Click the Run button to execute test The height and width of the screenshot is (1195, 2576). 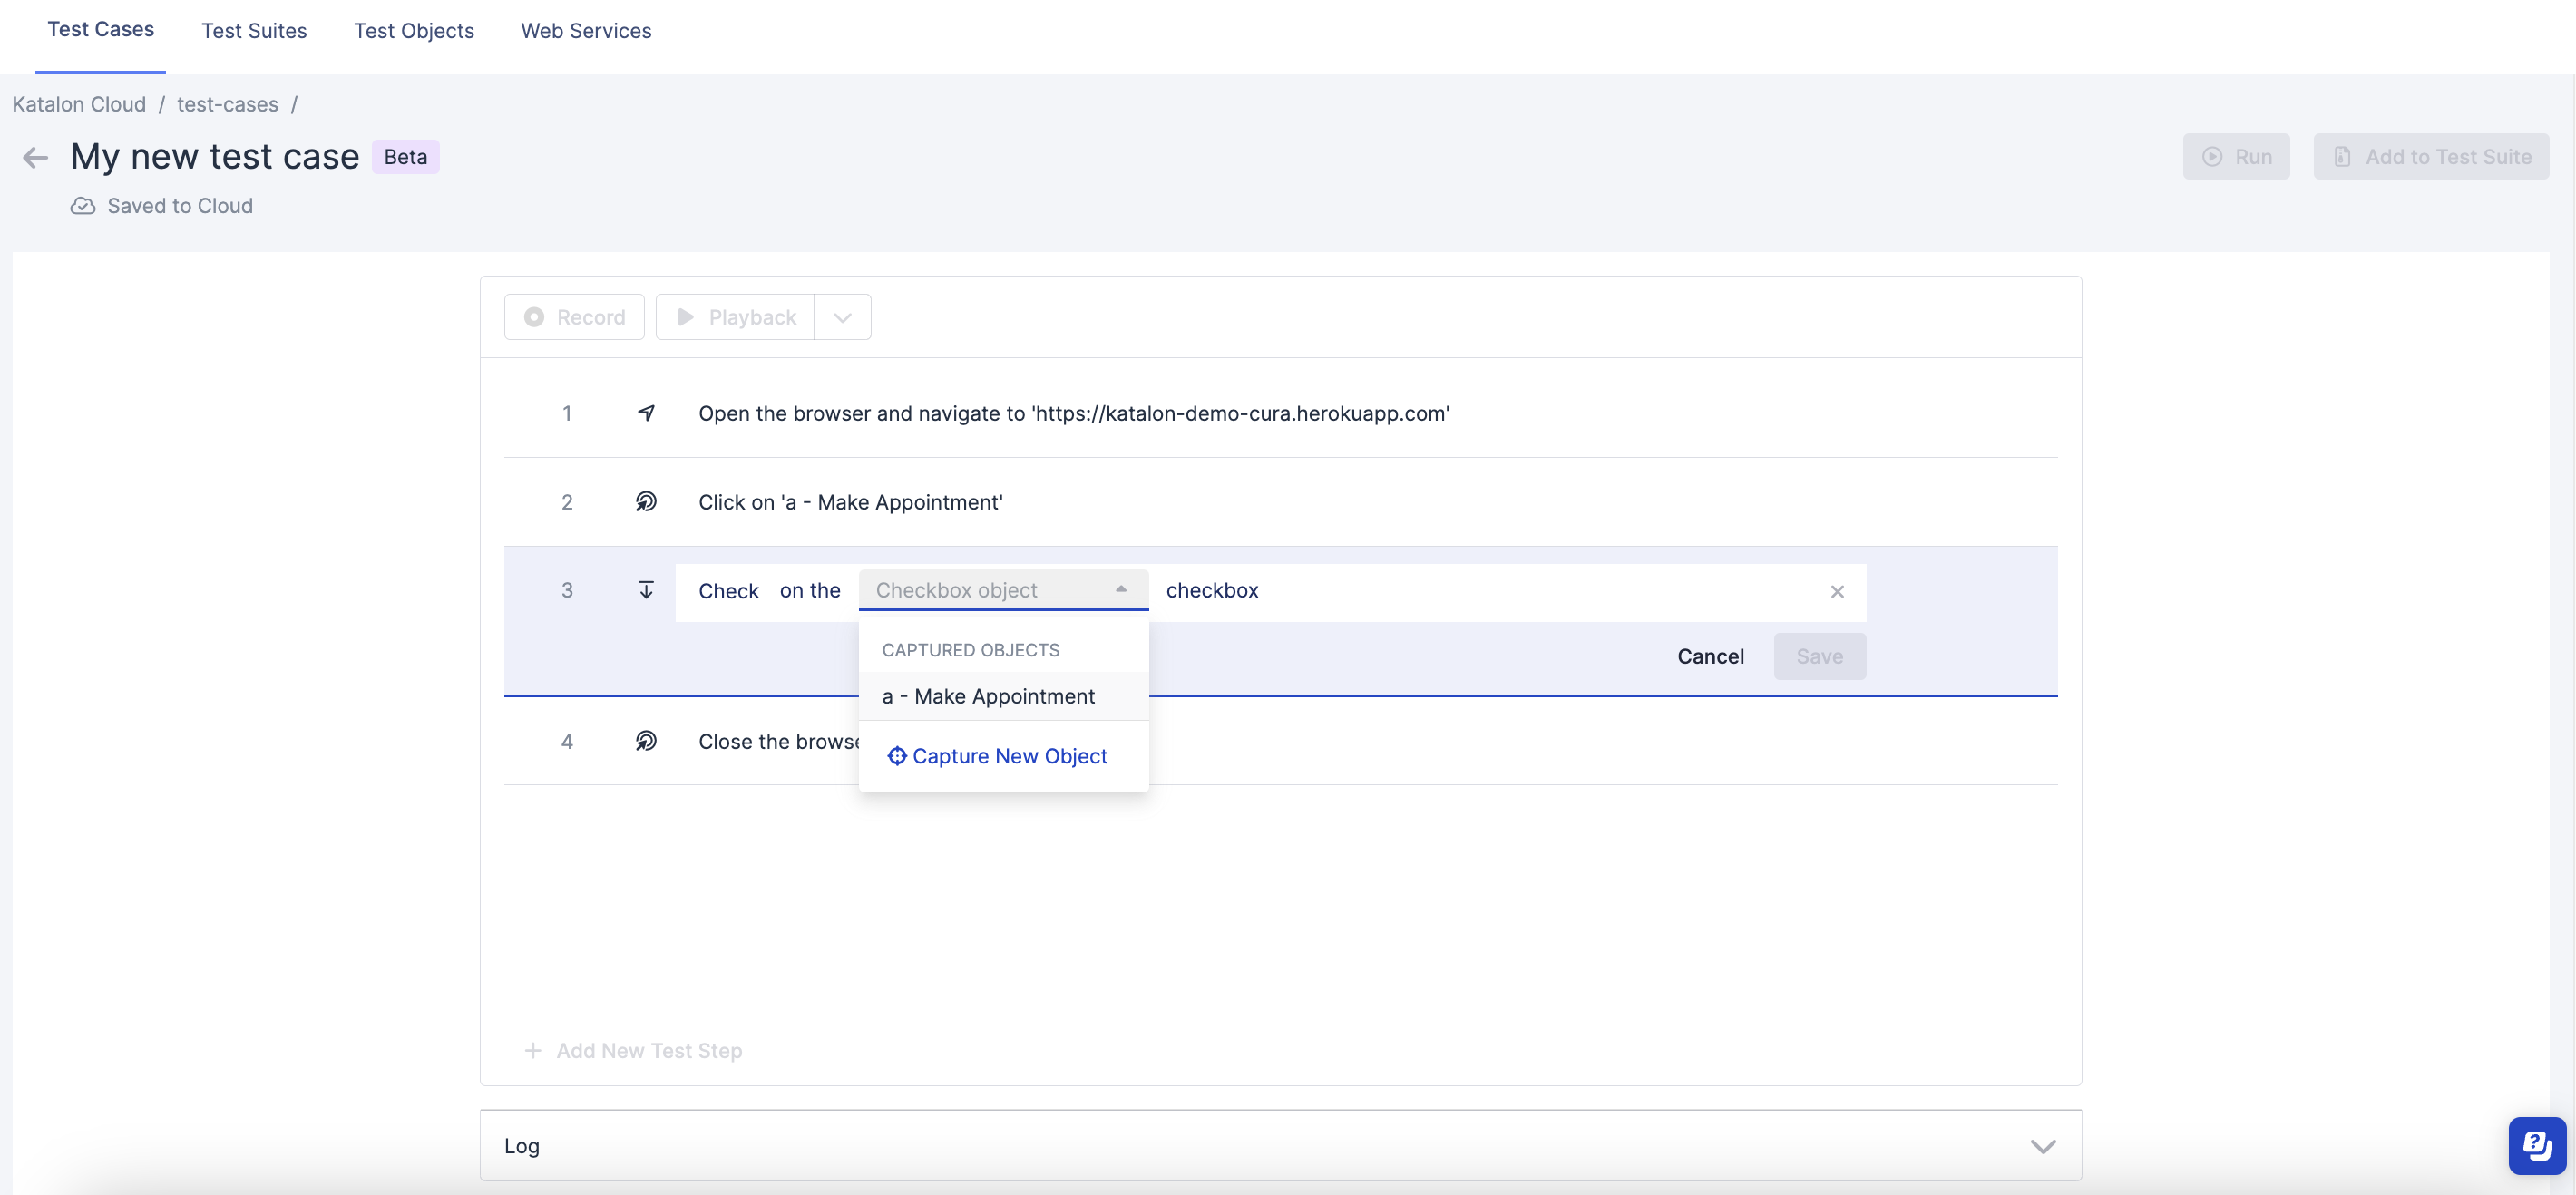pyautogui.click(x=2236, y=156)
